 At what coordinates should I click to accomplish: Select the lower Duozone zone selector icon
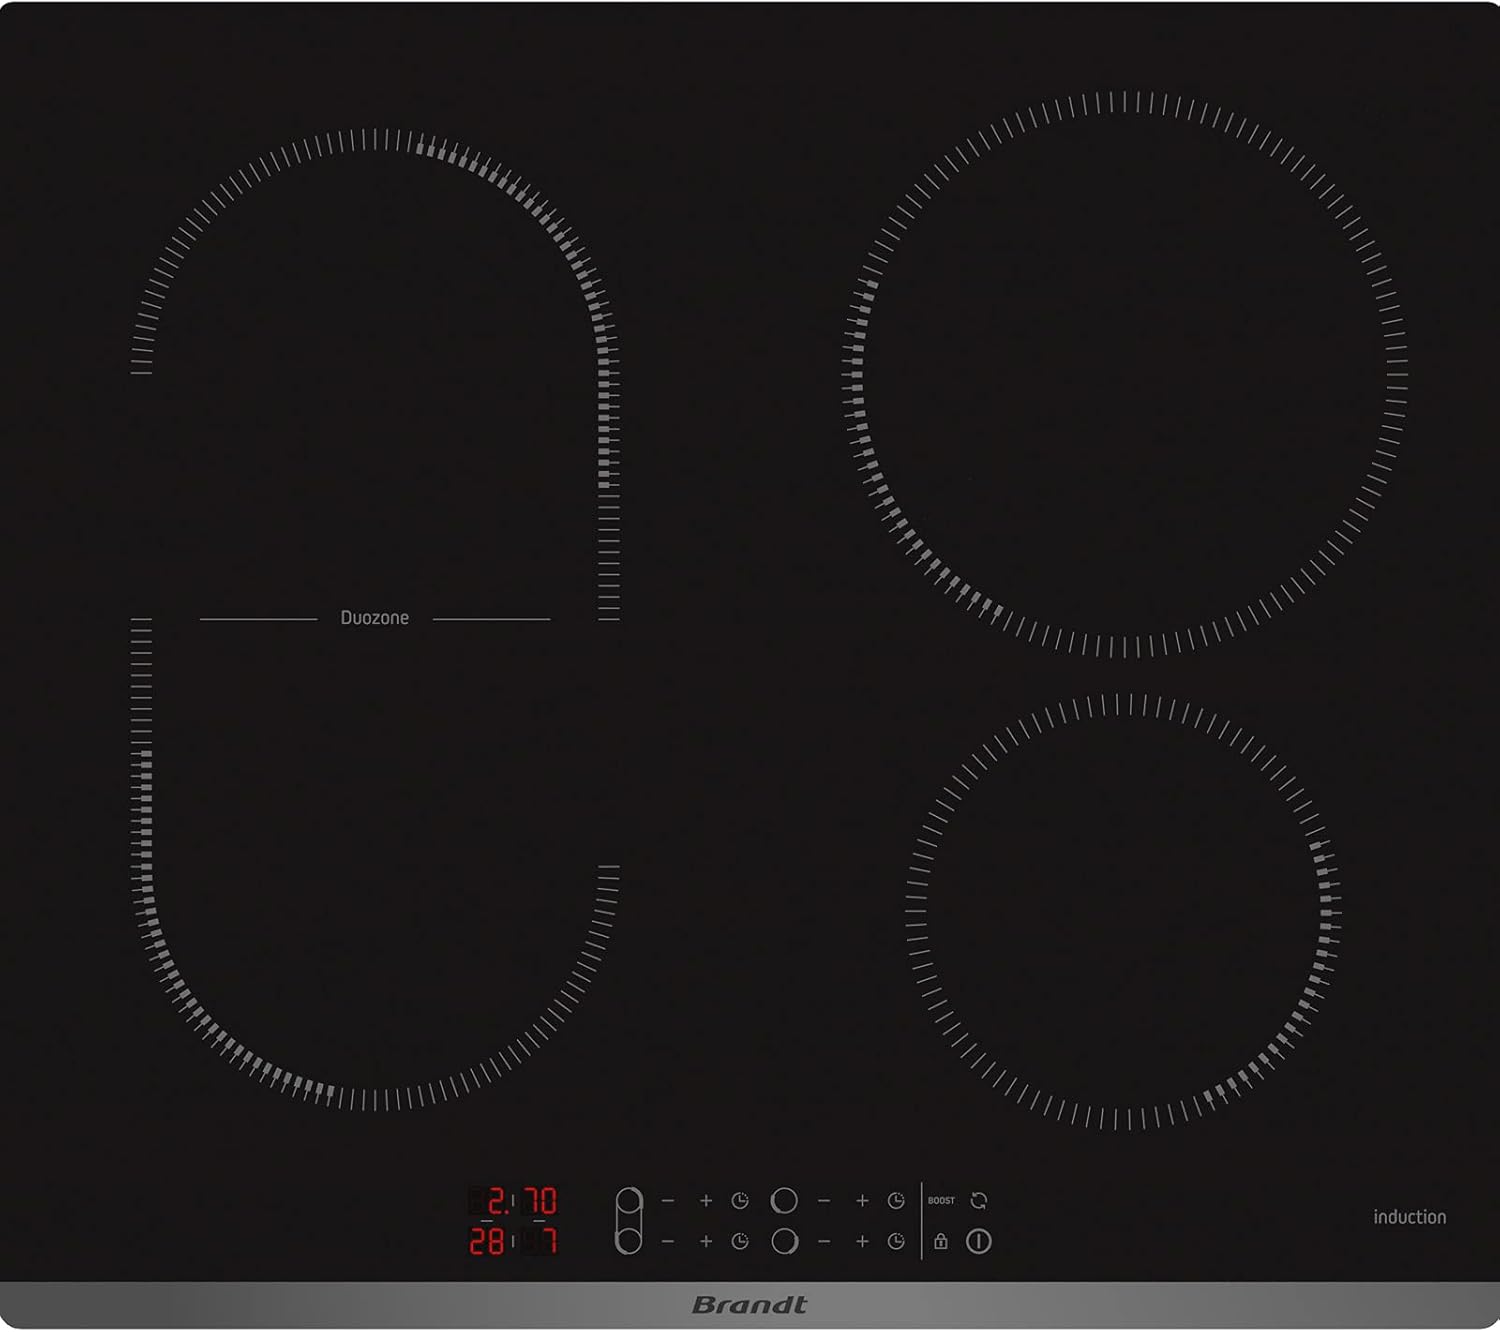629,1241
